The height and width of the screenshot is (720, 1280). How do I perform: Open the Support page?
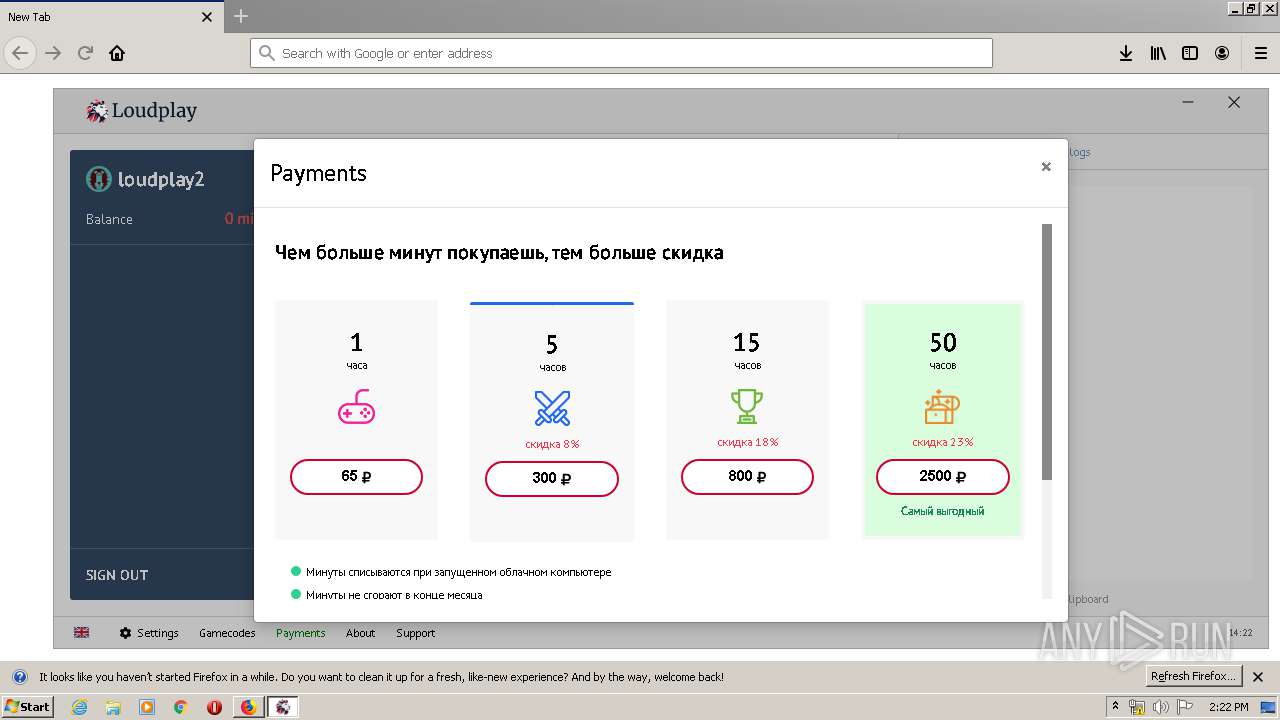click(415, 633)
